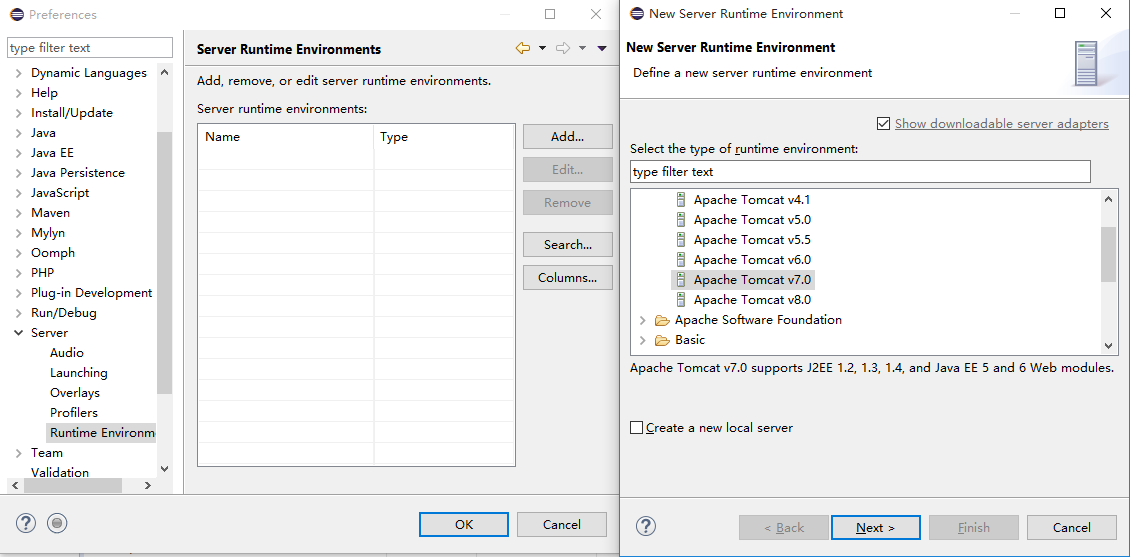Image resolution: width=1130 pixels, height=557 pixels.
Task: Click the Apache Software Foundation folder icon
Action: pyautogui.click(x=662, y=320)
